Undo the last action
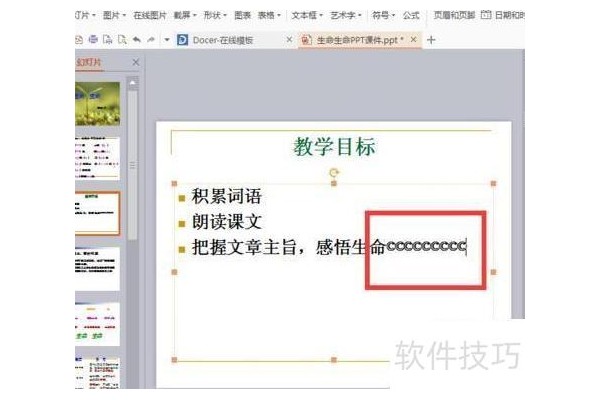This screenshot has height=400, width=600. [x=137, y=39]
